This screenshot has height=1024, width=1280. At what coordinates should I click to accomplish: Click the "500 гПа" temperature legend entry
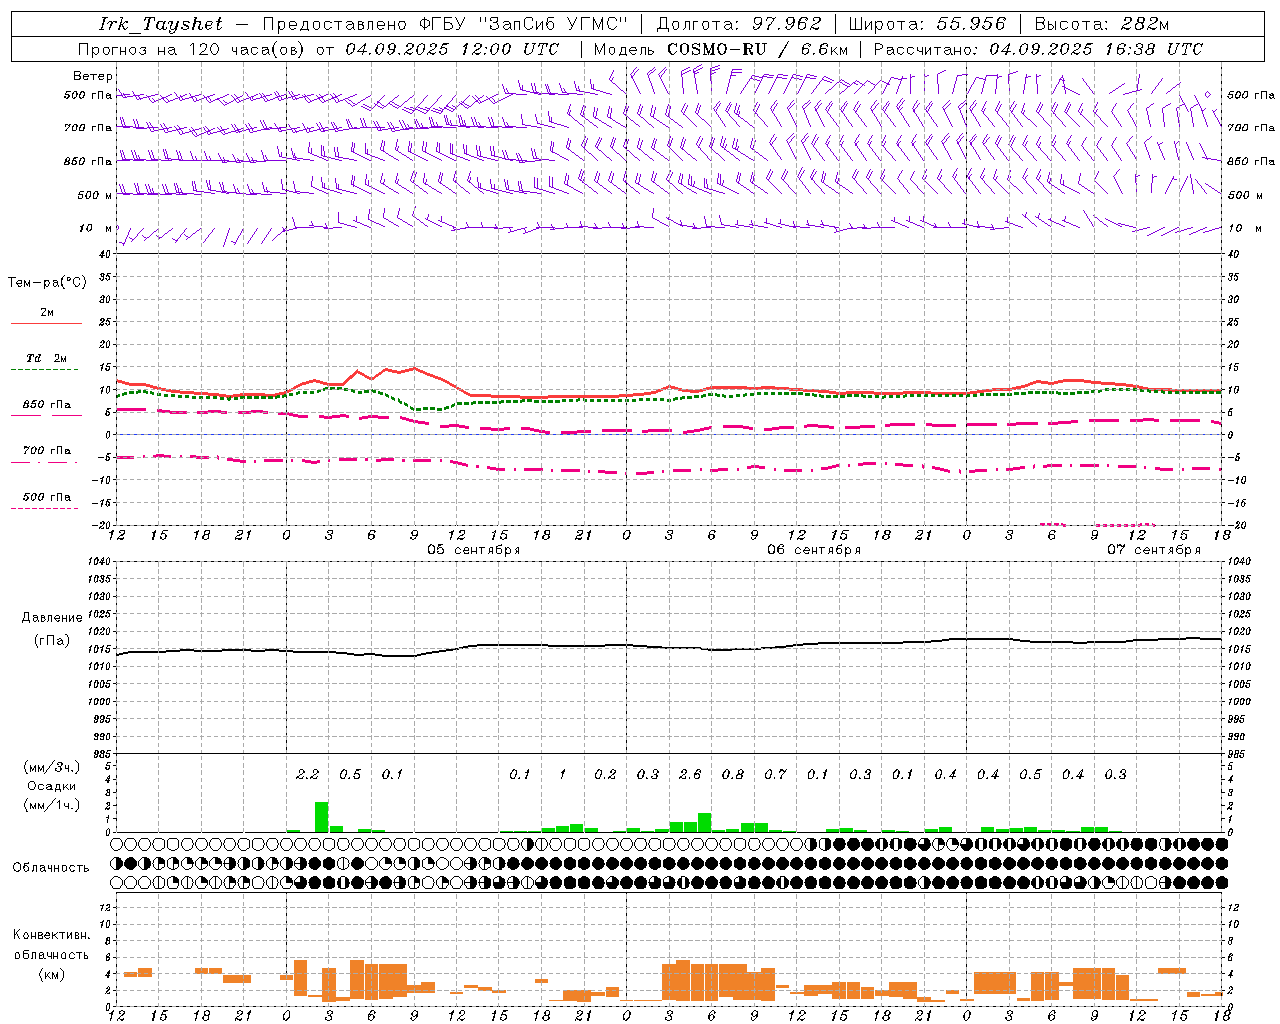[x=47, y=497]
